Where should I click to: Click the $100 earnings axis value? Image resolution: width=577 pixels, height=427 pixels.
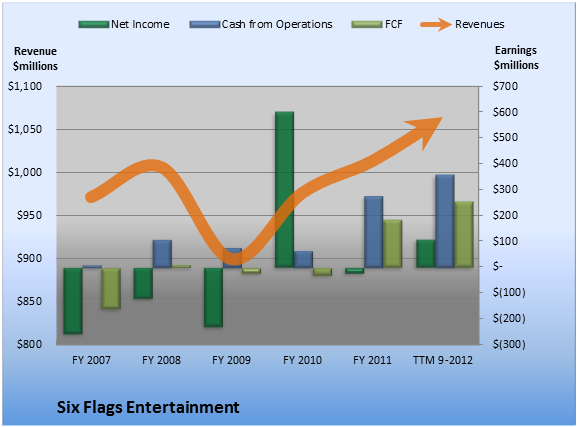[x=506, y=241]
